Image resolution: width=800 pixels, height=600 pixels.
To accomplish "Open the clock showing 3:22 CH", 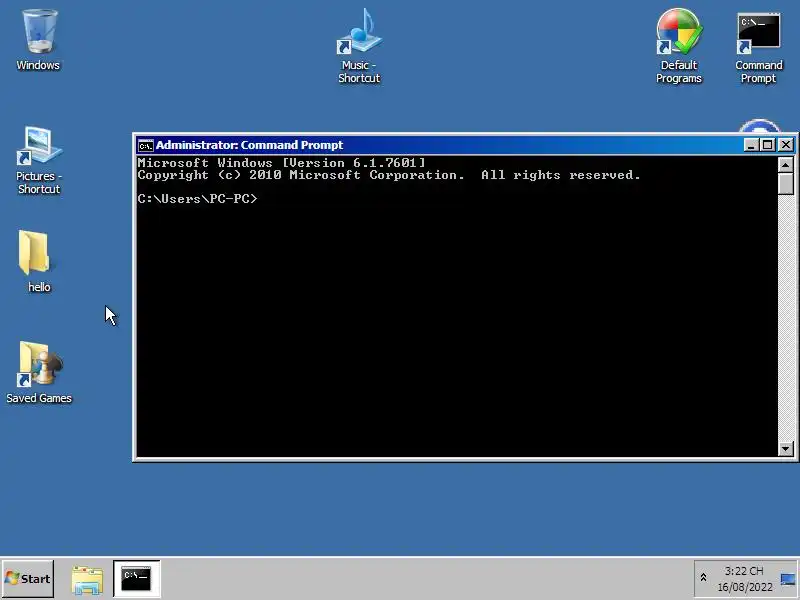I will [x=744, y=571].
